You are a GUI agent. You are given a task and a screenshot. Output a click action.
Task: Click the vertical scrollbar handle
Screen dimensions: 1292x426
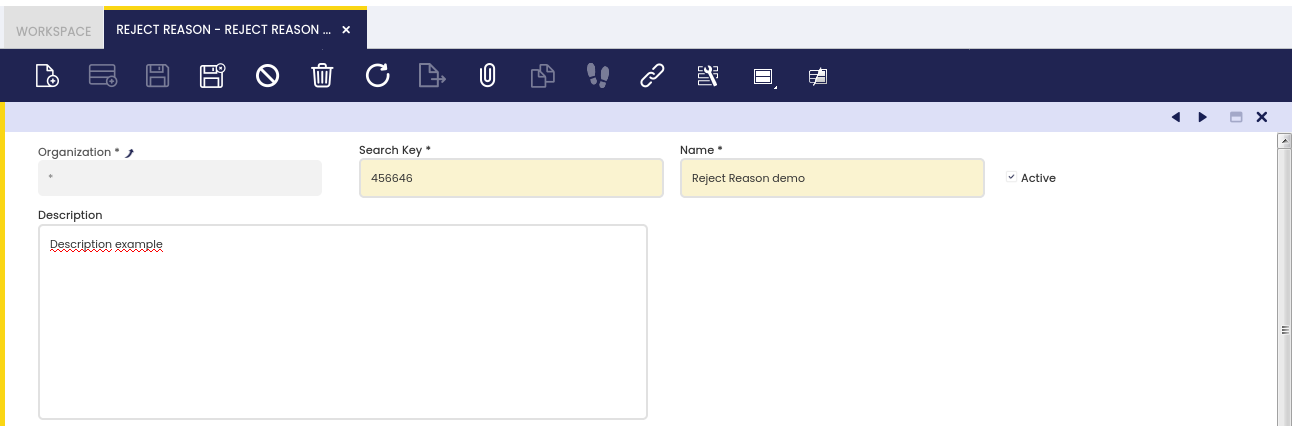1284,329
